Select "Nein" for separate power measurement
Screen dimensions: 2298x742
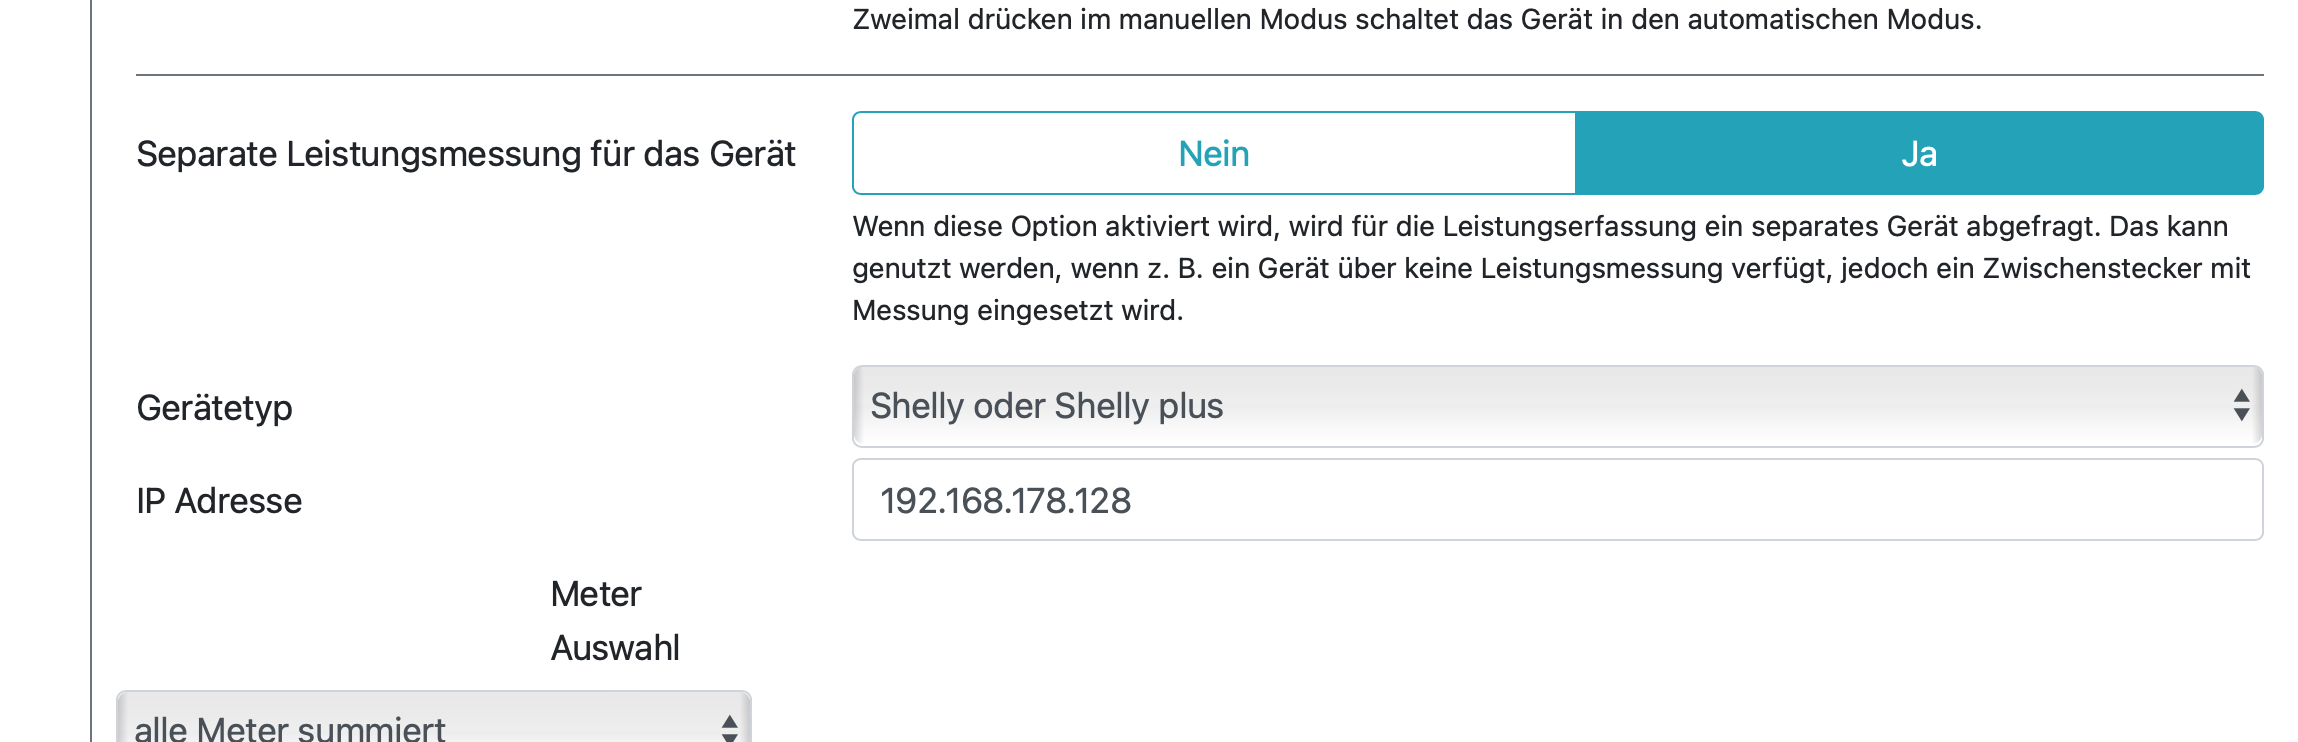pyautogui.click(x=1213, y=154)
